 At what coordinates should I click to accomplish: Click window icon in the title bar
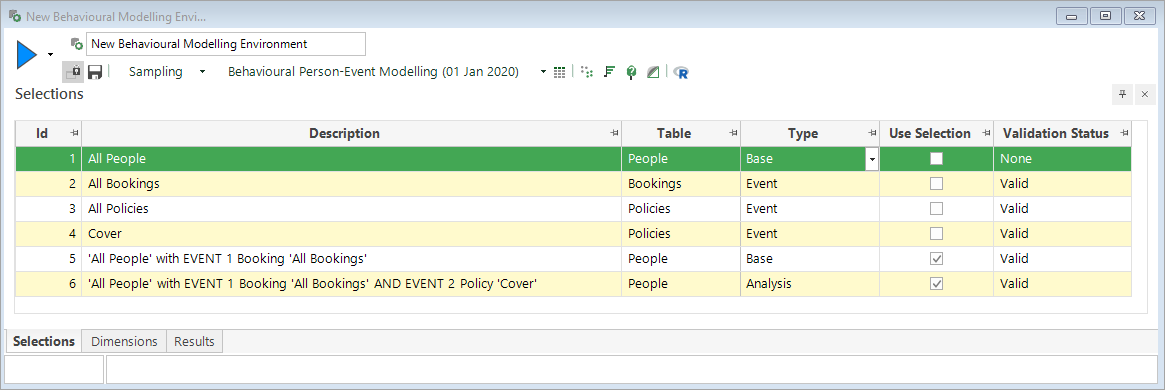(14, 16)
